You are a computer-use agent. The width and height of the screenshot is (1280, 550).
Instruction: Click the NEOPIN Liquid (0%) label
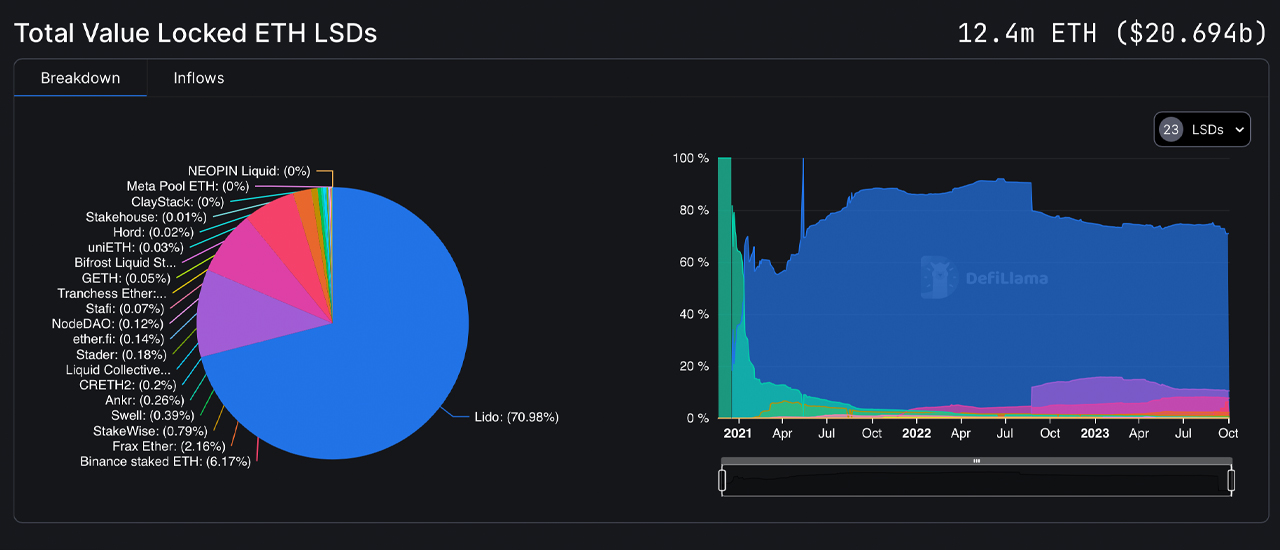(249, 171)
